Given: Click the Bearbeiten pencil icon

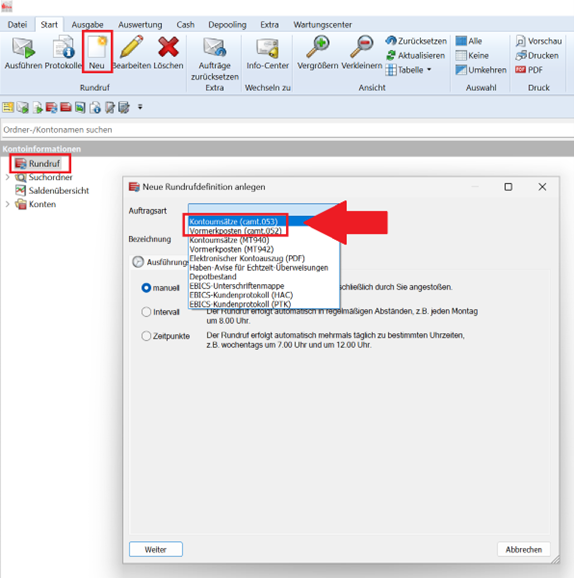Looking at the screenshot, I should (x=132, y=46).
